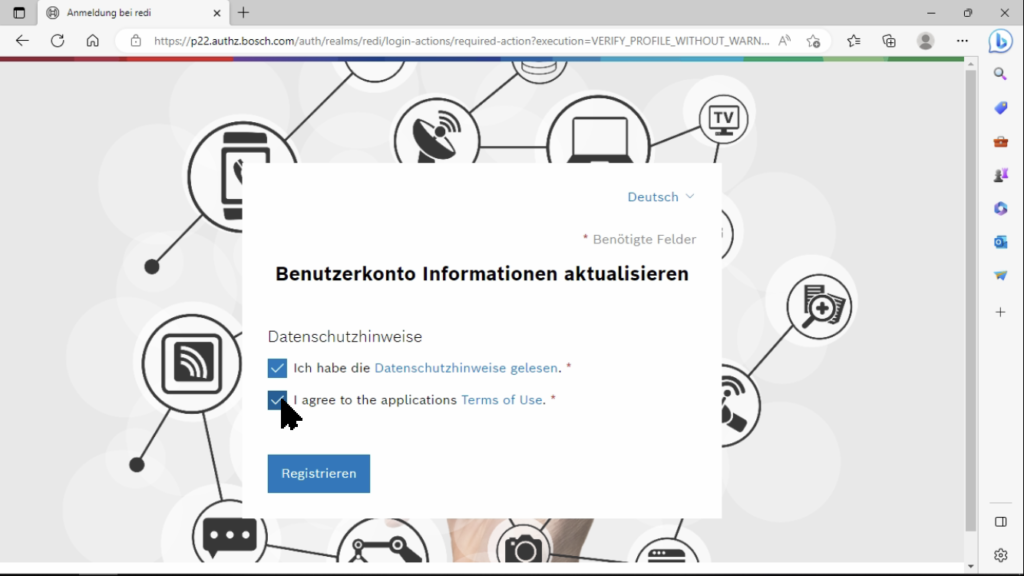Screen dimensions: 1024x576
Task: Open sidebar Games chess icon
Action: click(1000, 175)
